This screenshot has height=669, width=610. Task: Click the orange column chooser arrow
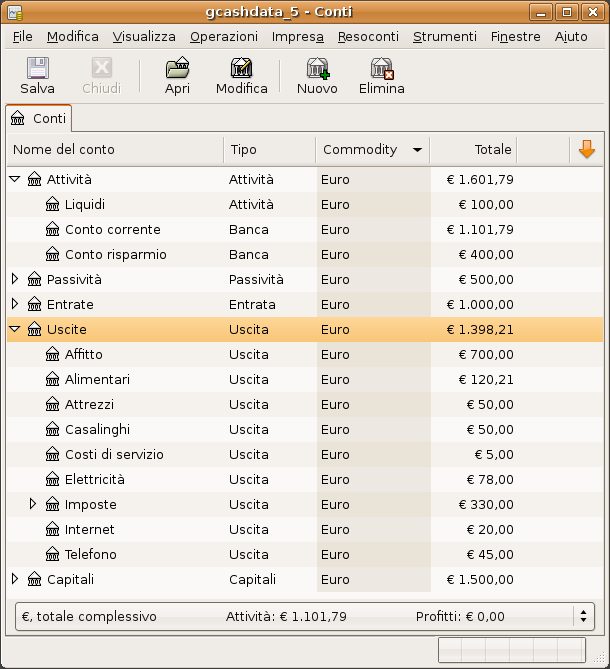pyautogui.click(x=587, y=149)
